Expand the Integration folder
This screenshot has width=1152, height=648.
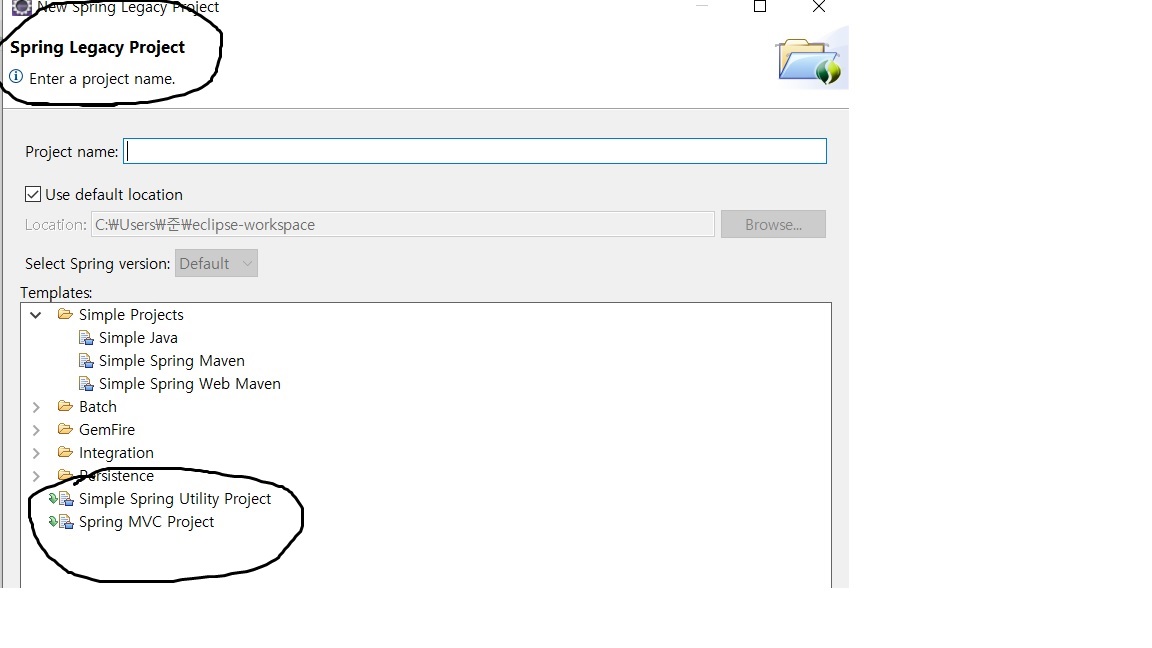35,453
